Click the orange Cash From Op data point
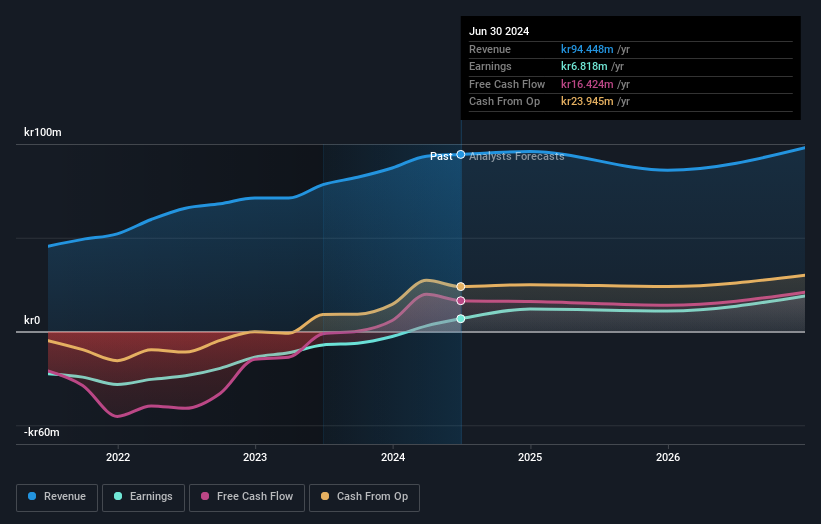Screen dimensions: 821x524 (x=461, y=286)
